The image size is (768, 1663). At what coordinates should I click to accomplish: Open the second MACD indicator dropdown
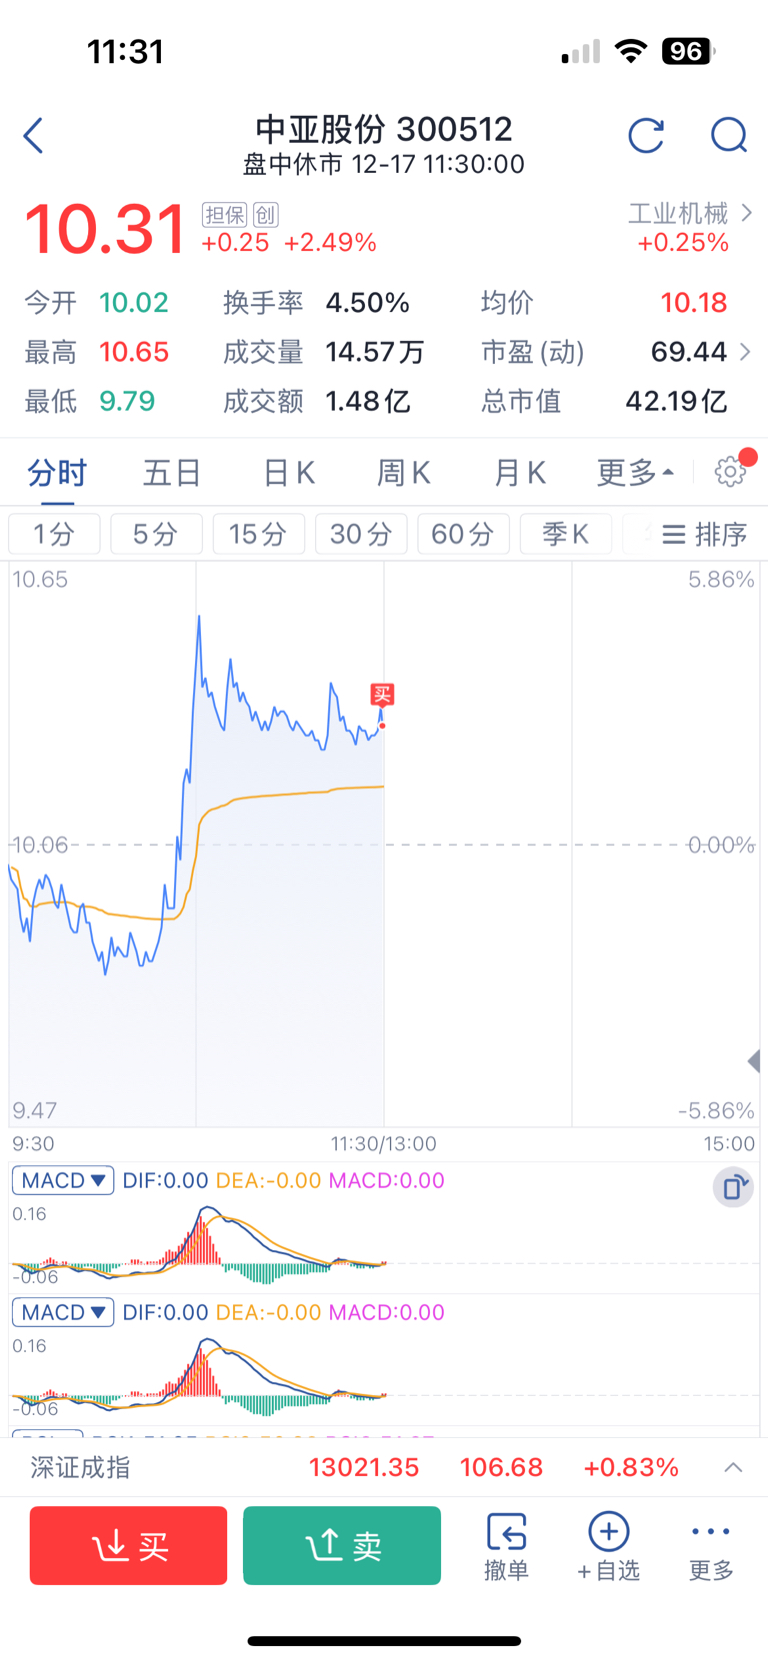tap(63, 1312)
